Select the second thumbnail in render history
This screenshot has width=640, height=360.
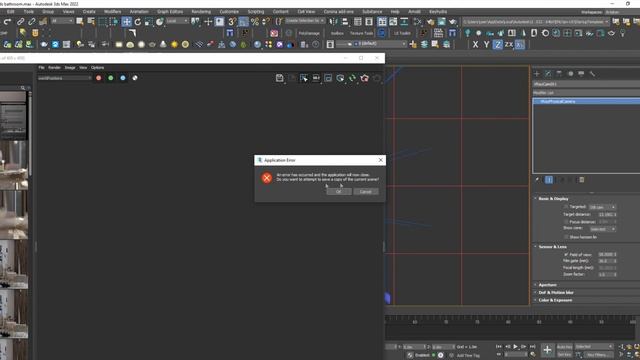tap(13, 165)
